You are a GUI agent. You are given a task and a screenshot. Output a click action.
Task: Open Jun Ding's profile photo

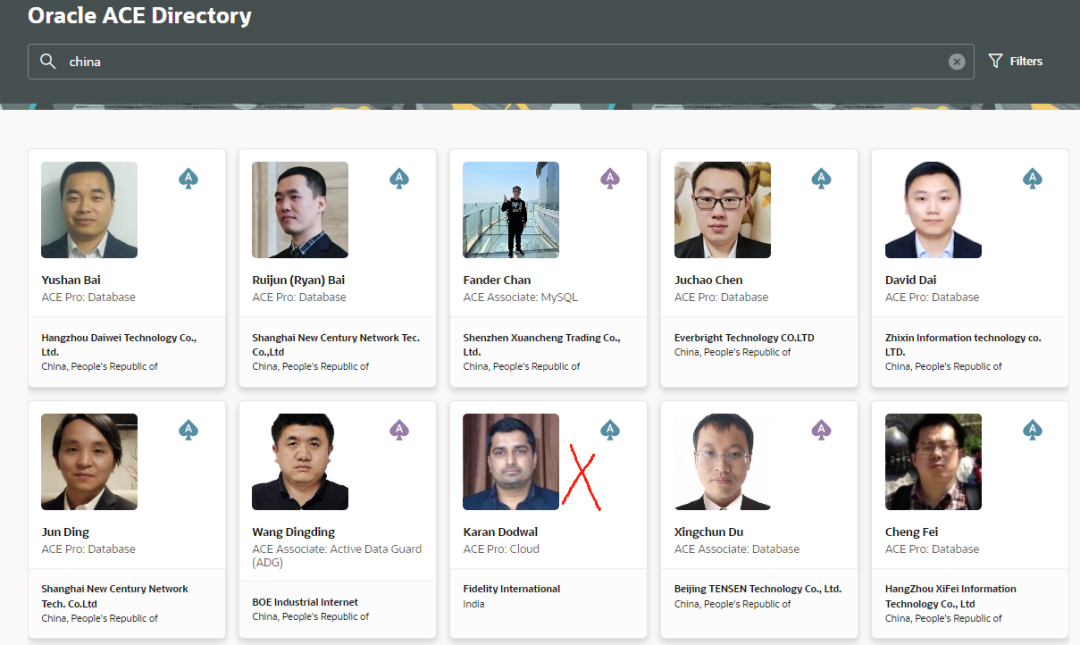click(x=89, y=462)
